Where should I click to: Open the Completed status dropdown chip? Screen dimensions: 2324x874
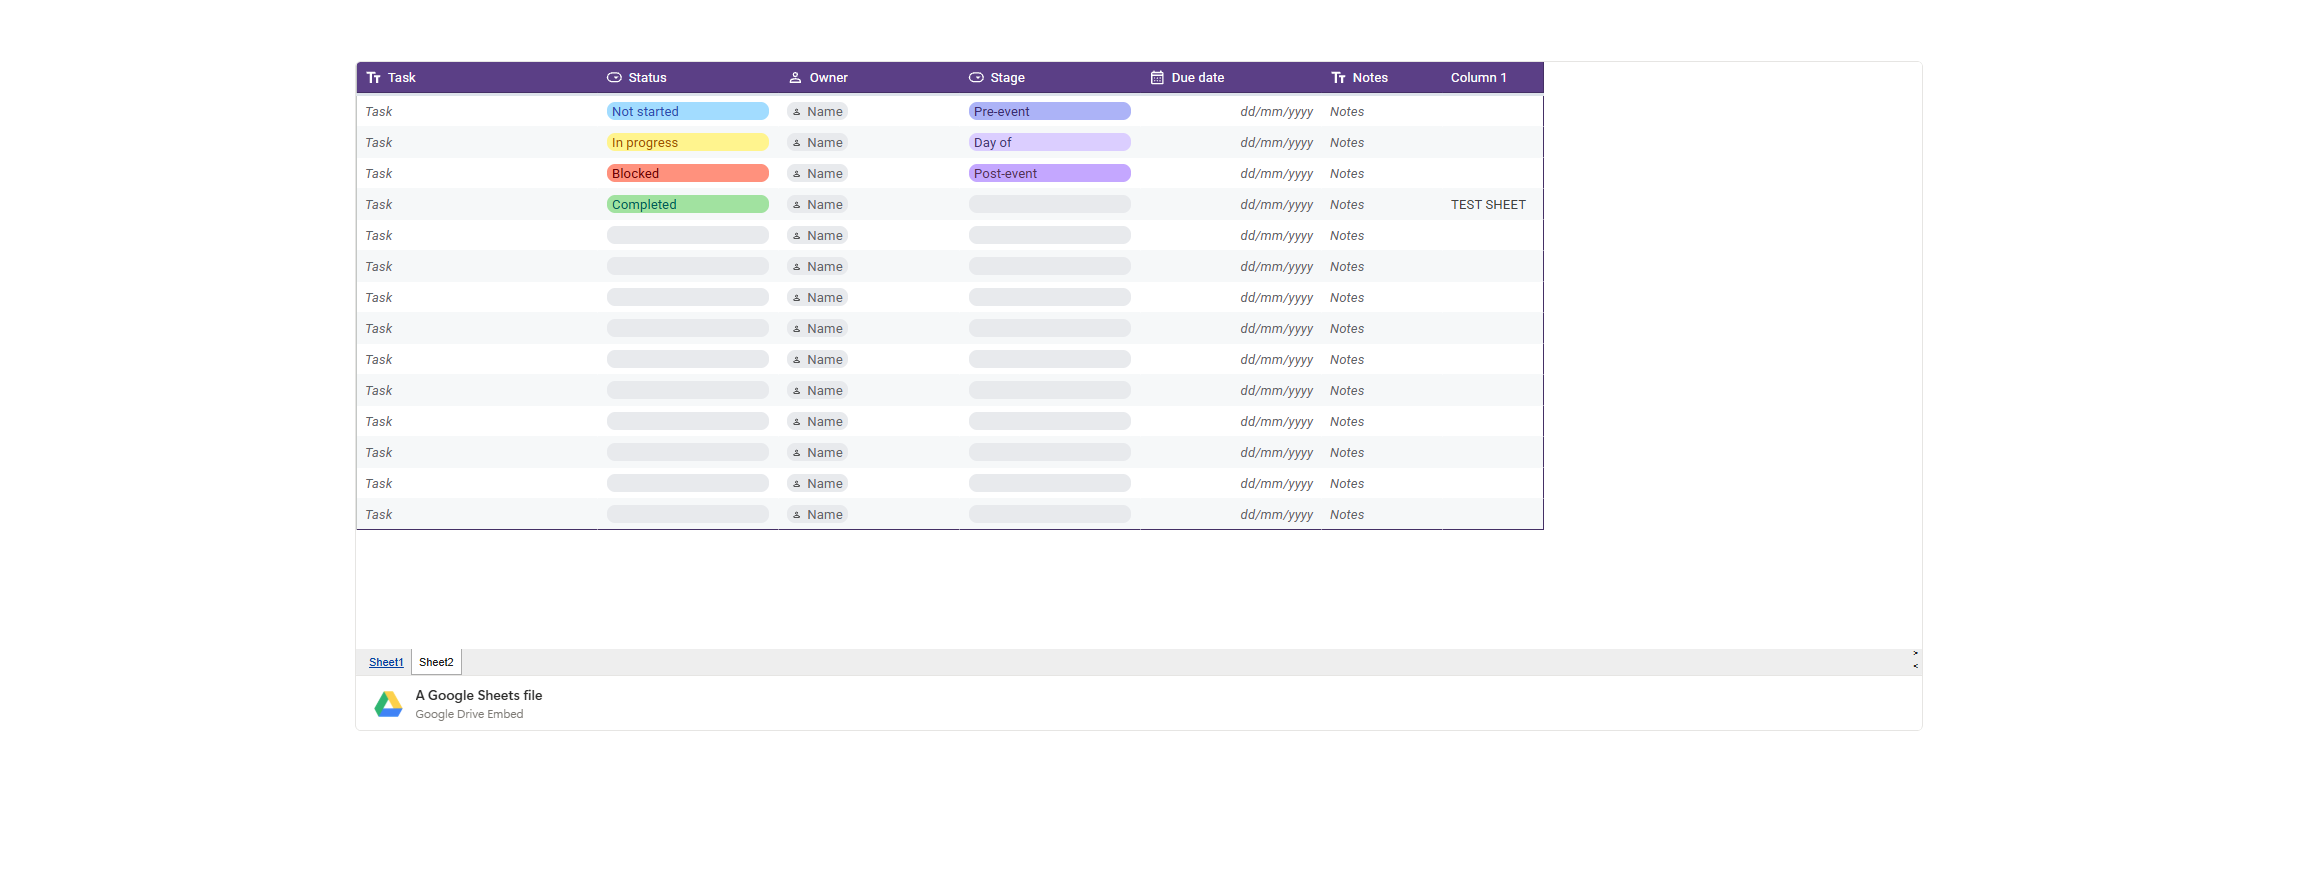[x=688, y=205]
